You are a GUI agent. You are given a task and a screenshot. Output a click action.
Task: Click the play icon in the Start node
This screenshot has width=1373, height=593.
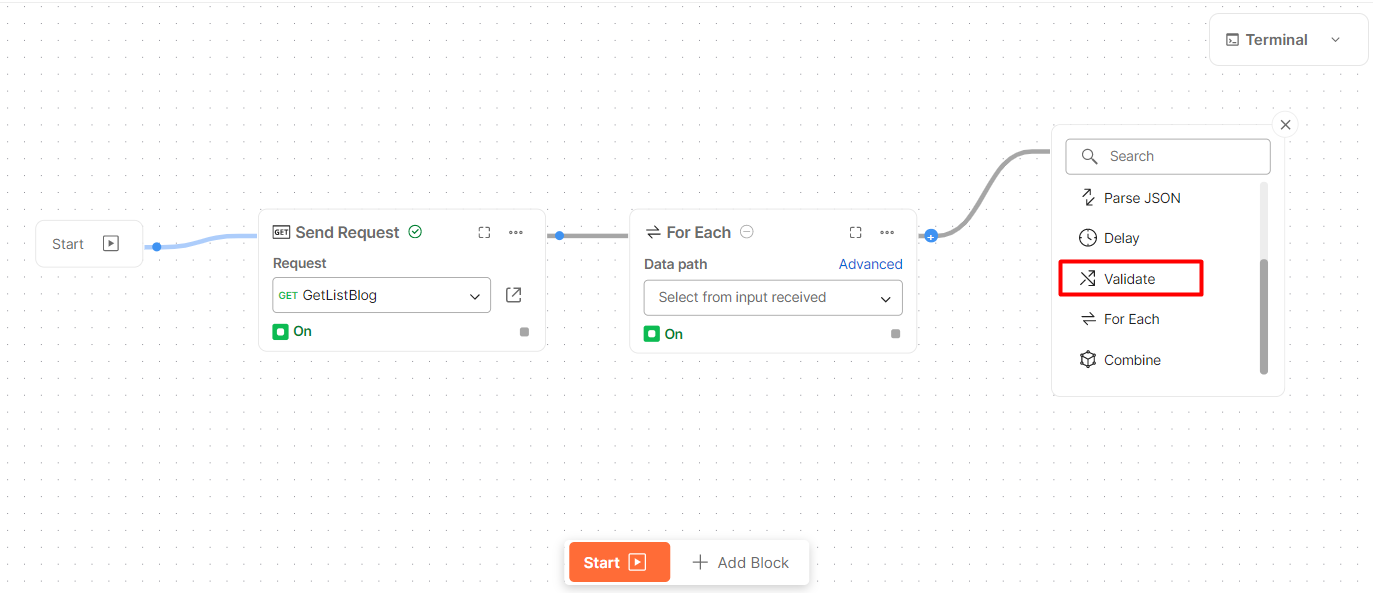(111, 243)
